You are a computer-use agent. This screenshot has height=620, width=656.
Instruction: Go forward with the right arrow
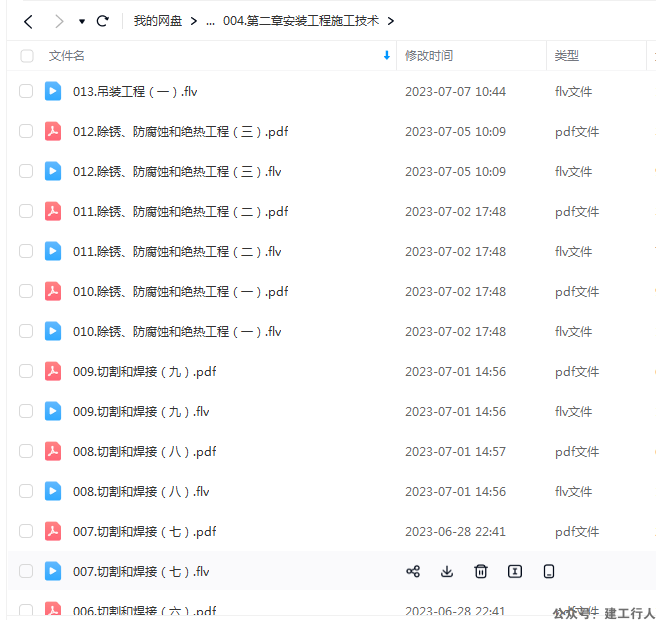pyautogui.click(x=59, y=21)
